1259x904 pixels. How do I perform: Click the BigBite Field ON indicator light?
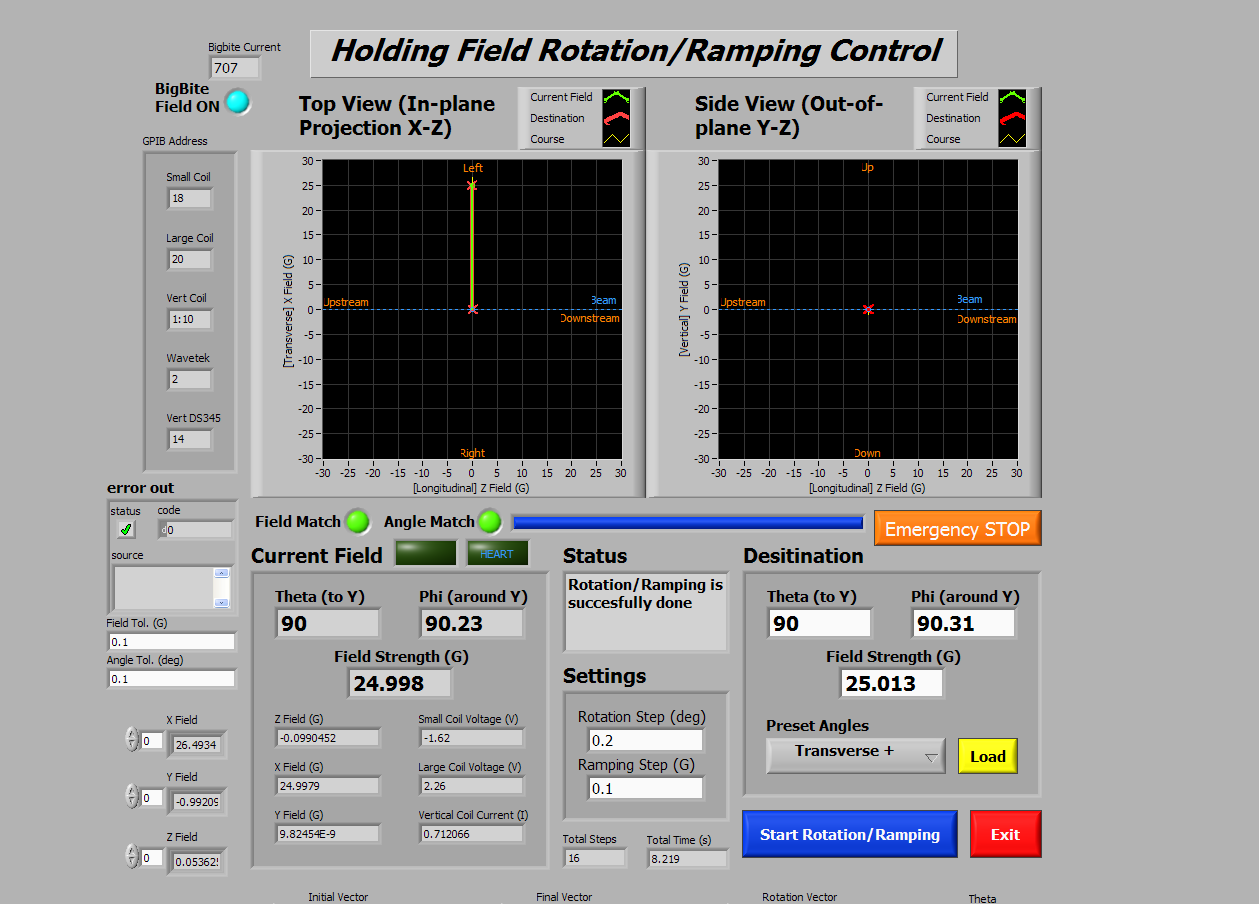click(237, 101)
